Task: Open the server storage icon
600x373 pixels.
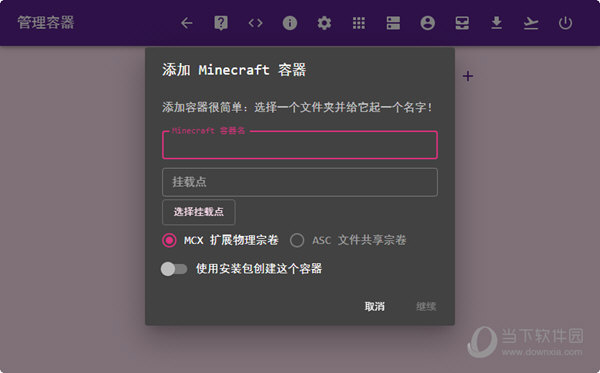Action: click(393, 23)
